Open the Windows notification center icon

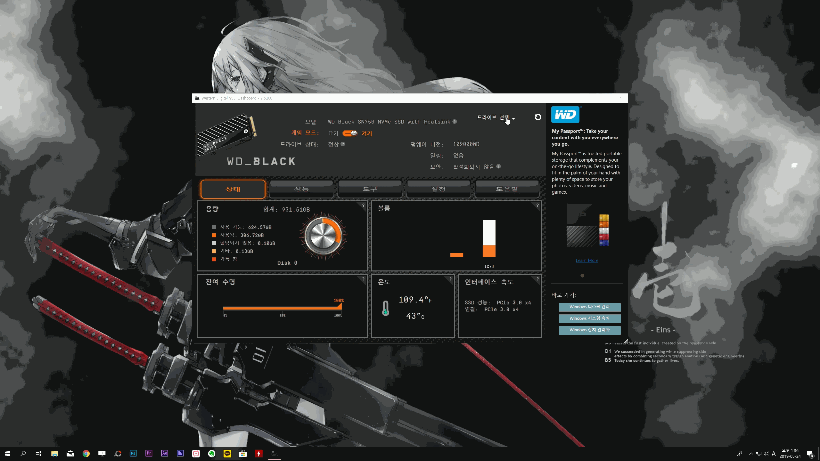[810, 454]
